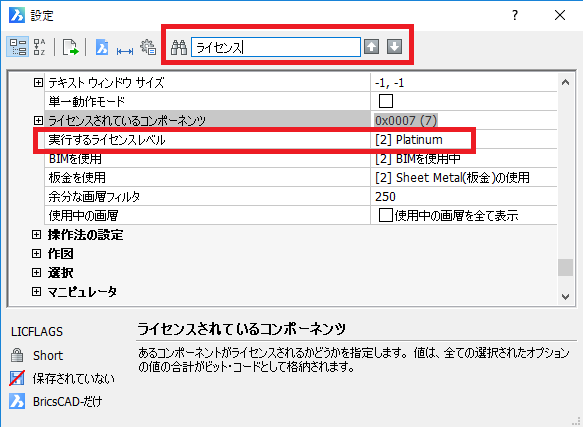Click the lock icon beside Short
583x427 pixels.
coord(17,355)
